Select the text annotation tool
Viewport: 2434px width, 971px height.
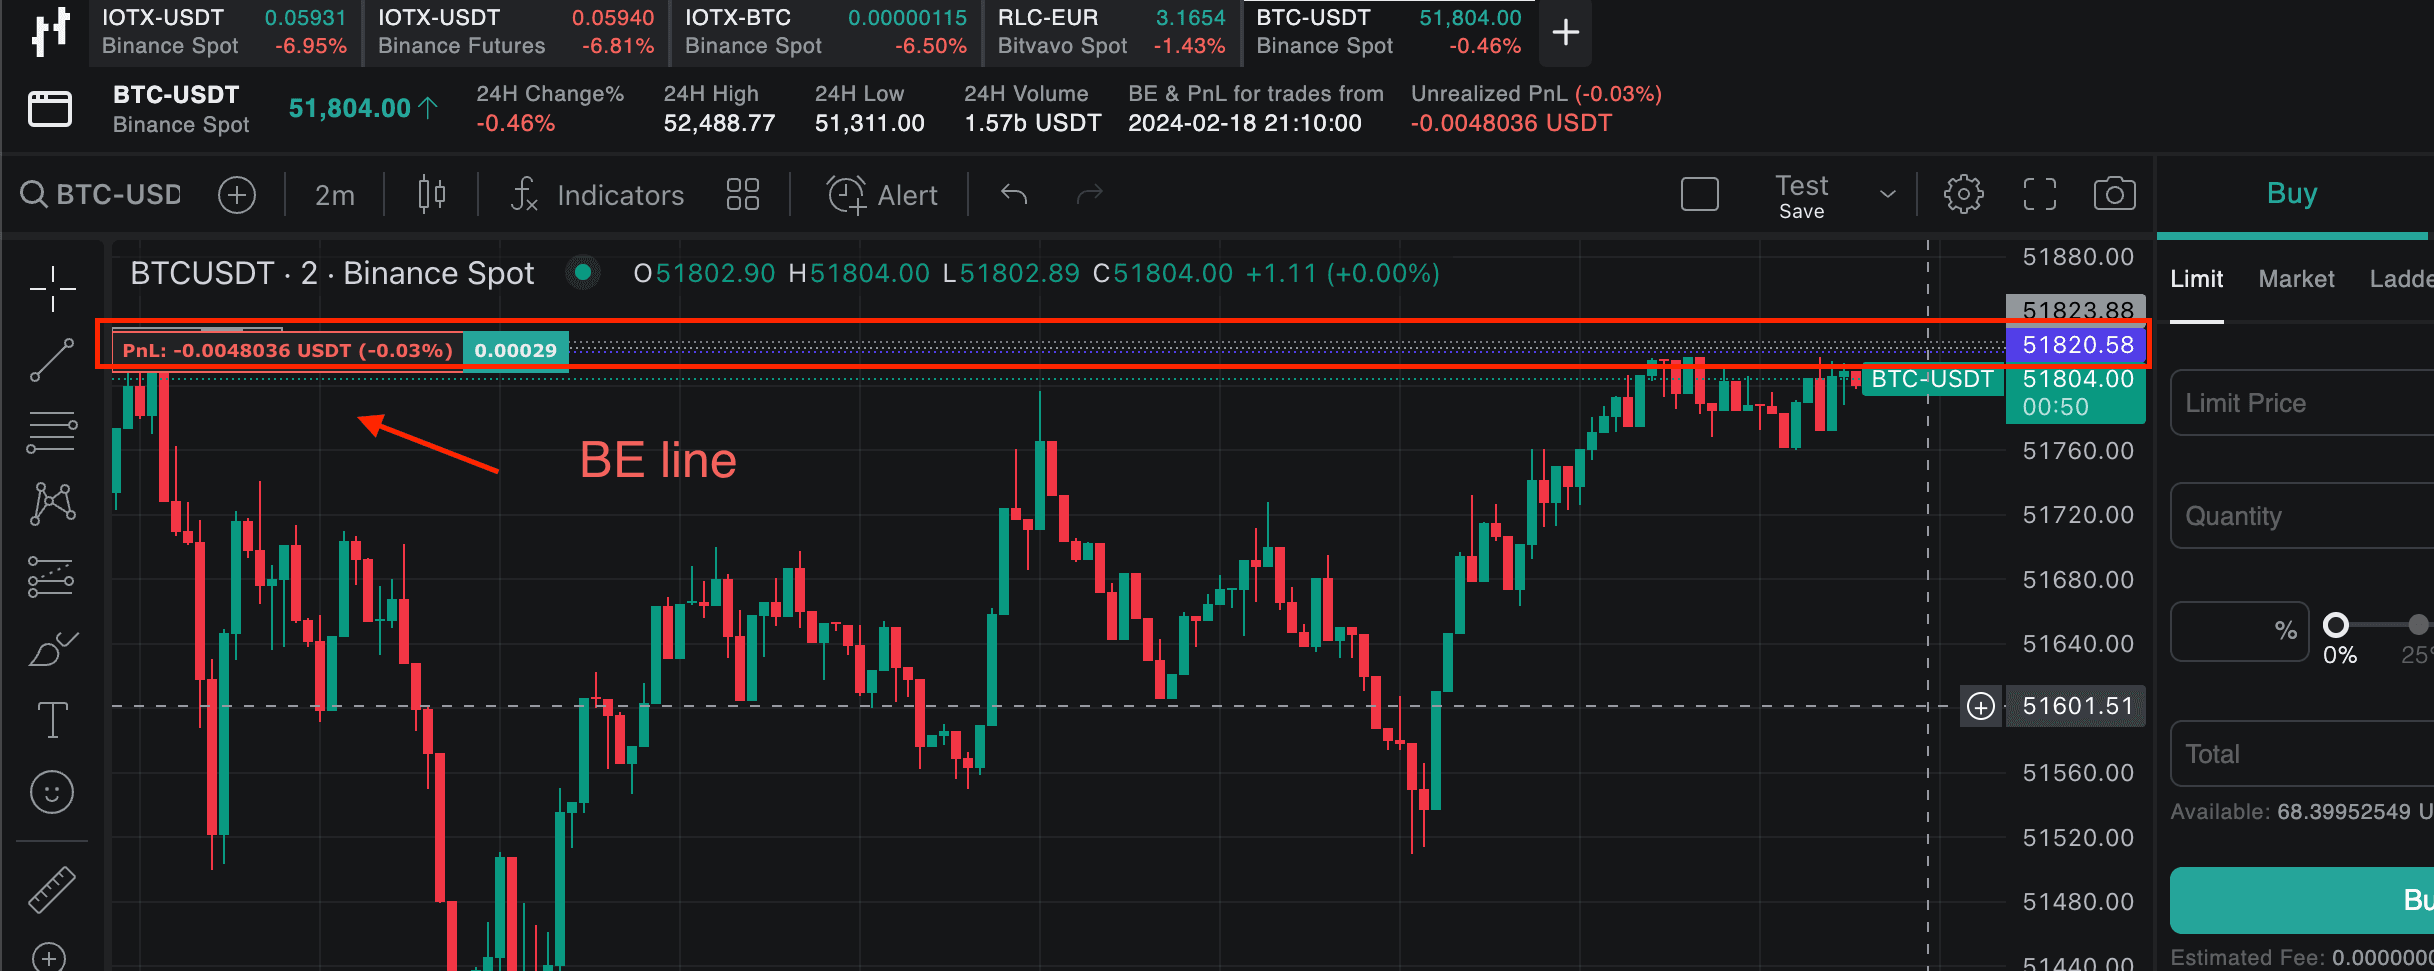pos(52,720)
